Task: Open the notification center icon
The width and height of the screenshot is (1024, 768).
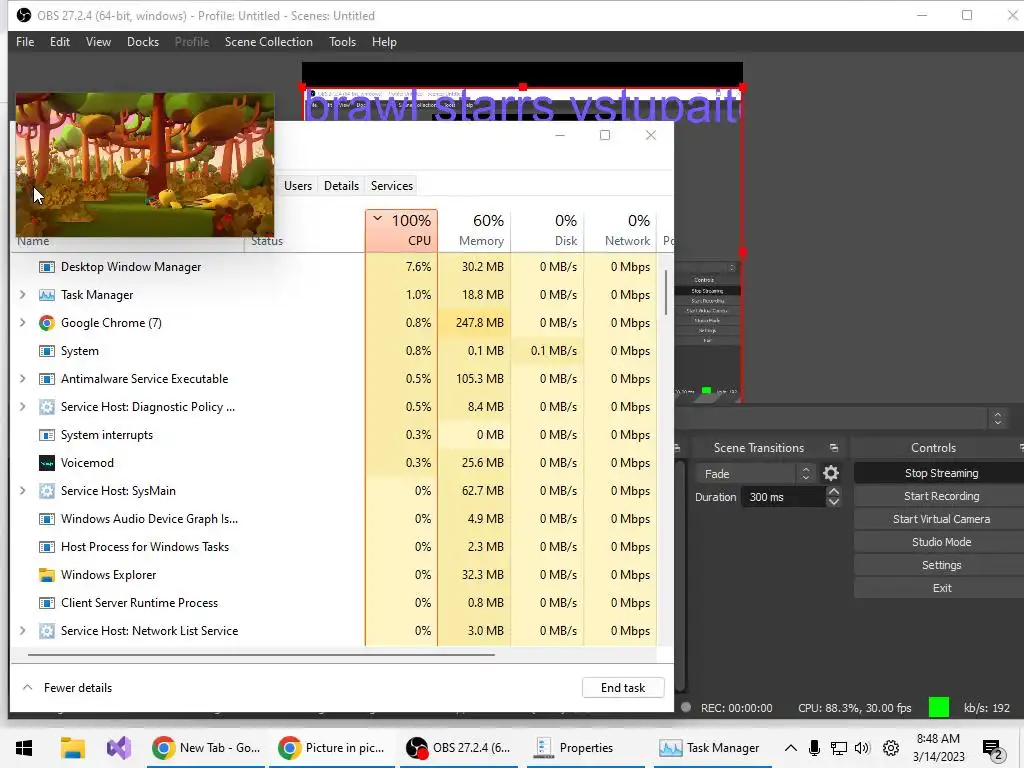Action: [x=993, y=749]
